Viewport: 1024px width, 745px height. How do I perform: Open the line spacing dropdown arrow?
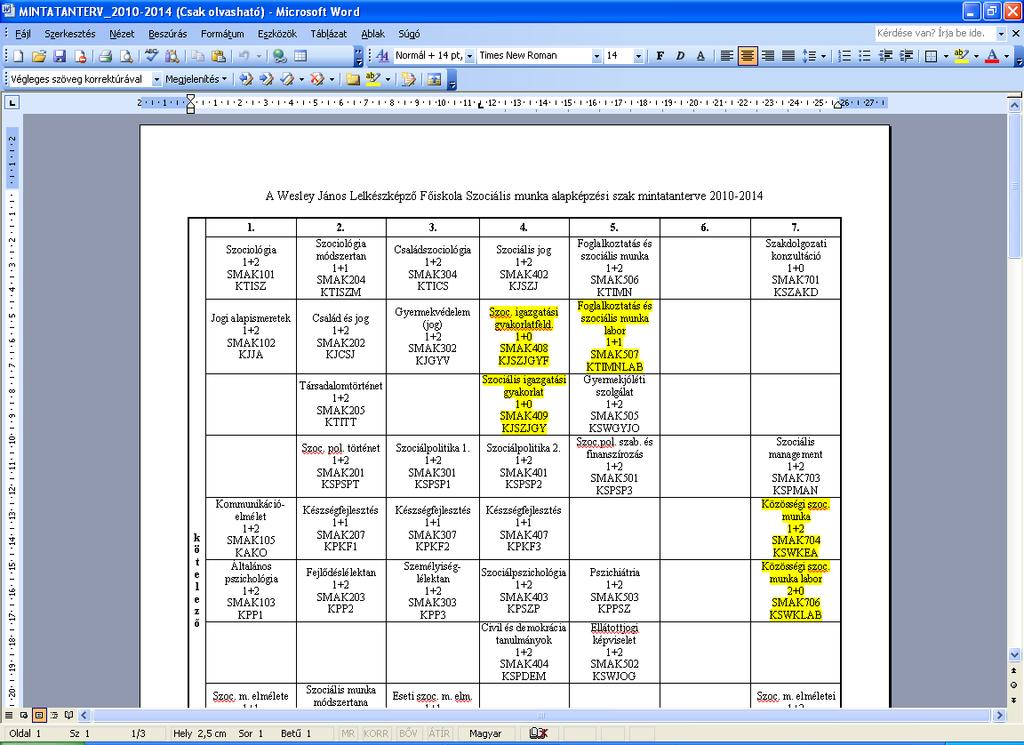pyautogui.click(x=823, y=56)
